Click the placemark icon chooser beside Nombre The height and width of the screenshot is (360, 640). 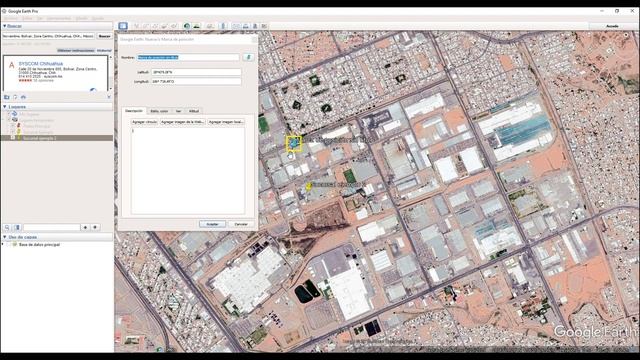[248, 57]
